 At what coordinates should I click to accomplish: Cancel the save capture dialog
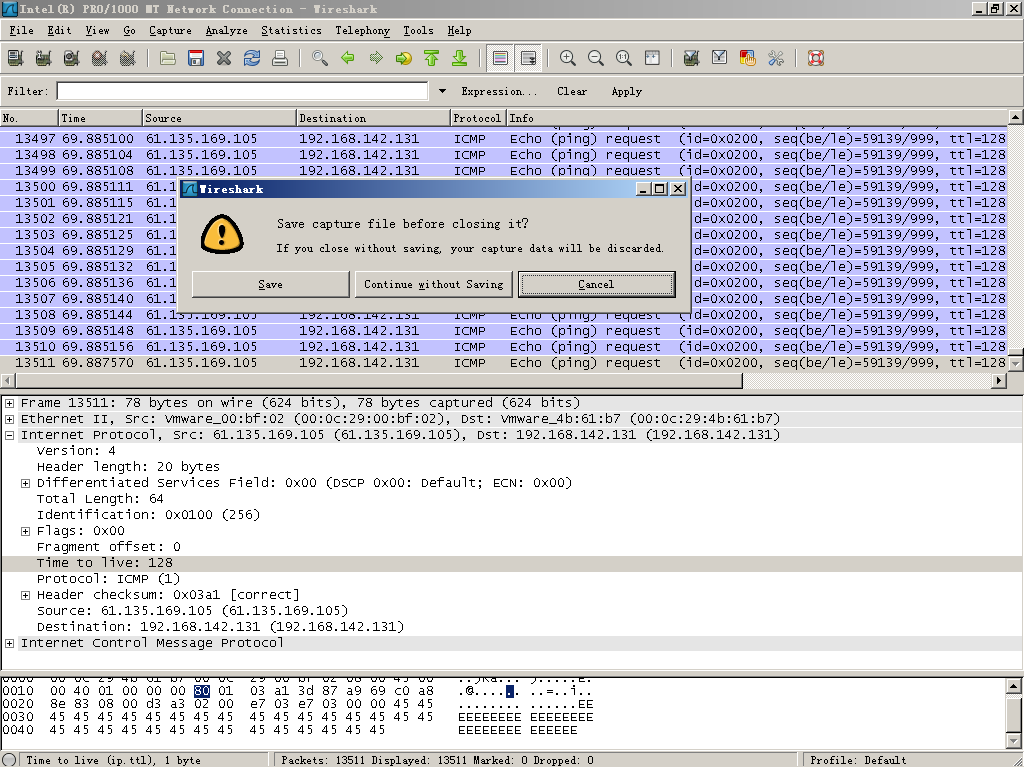point(596,284)
